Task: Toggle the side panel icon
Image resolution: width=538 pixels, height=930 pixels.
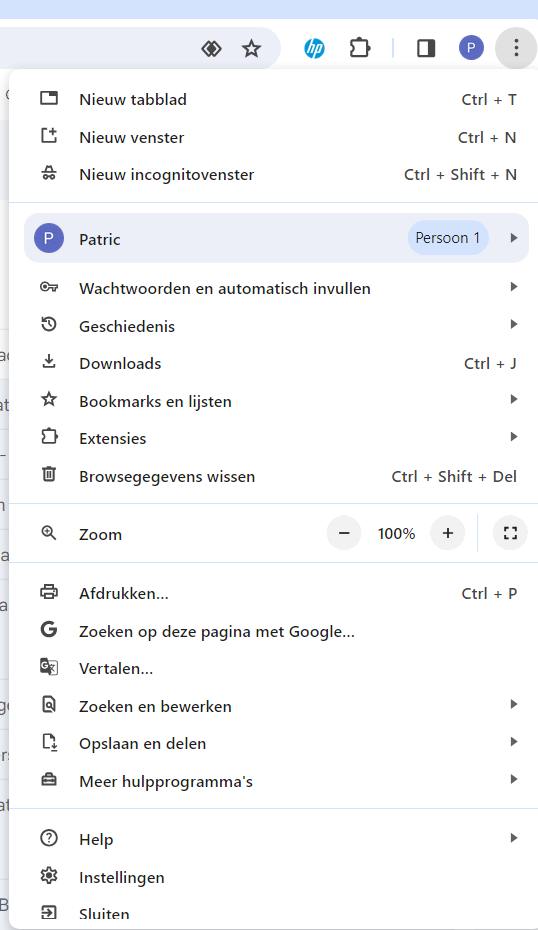Action: coord(426,48)
